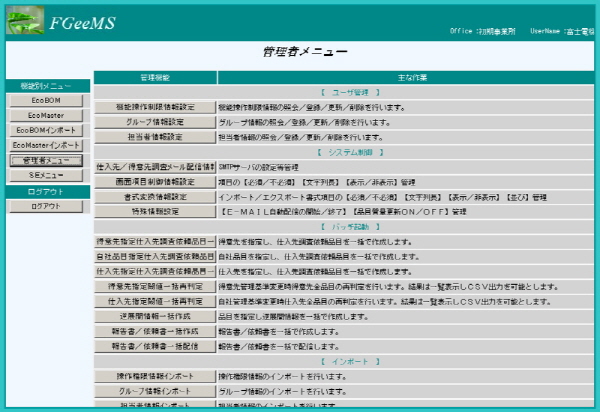Screen dimensions: 600x412
Task: Click 得意先指定閾値一括再判定 button
Action: coord(155,286)
